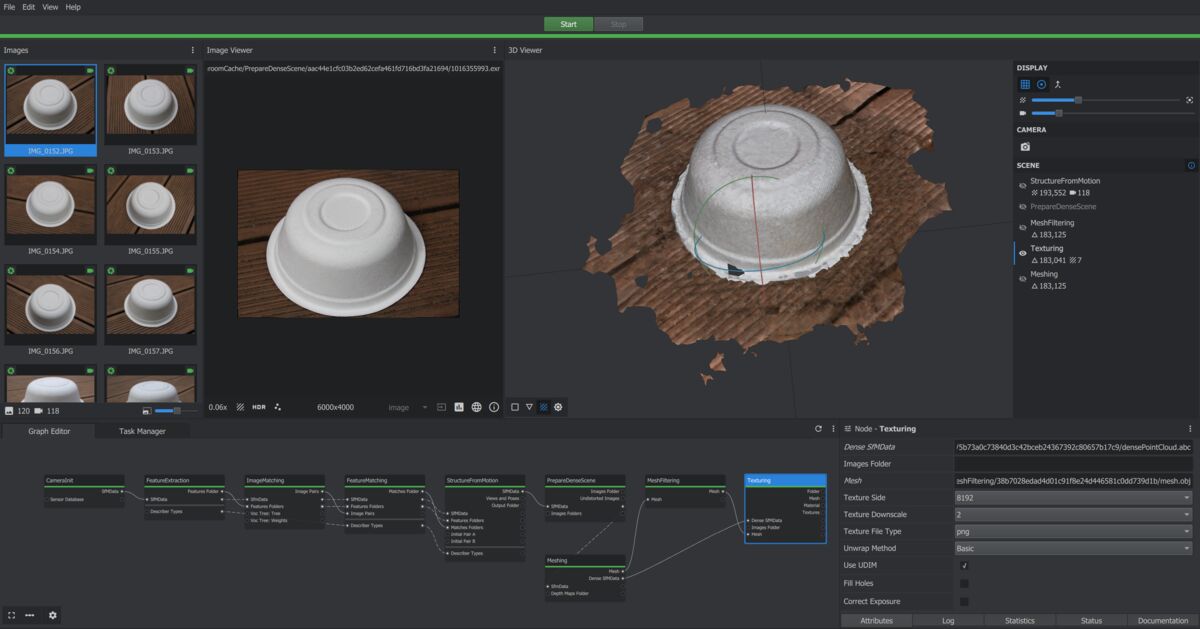Select the IMG_0153.JPG thumbnail

150,107
